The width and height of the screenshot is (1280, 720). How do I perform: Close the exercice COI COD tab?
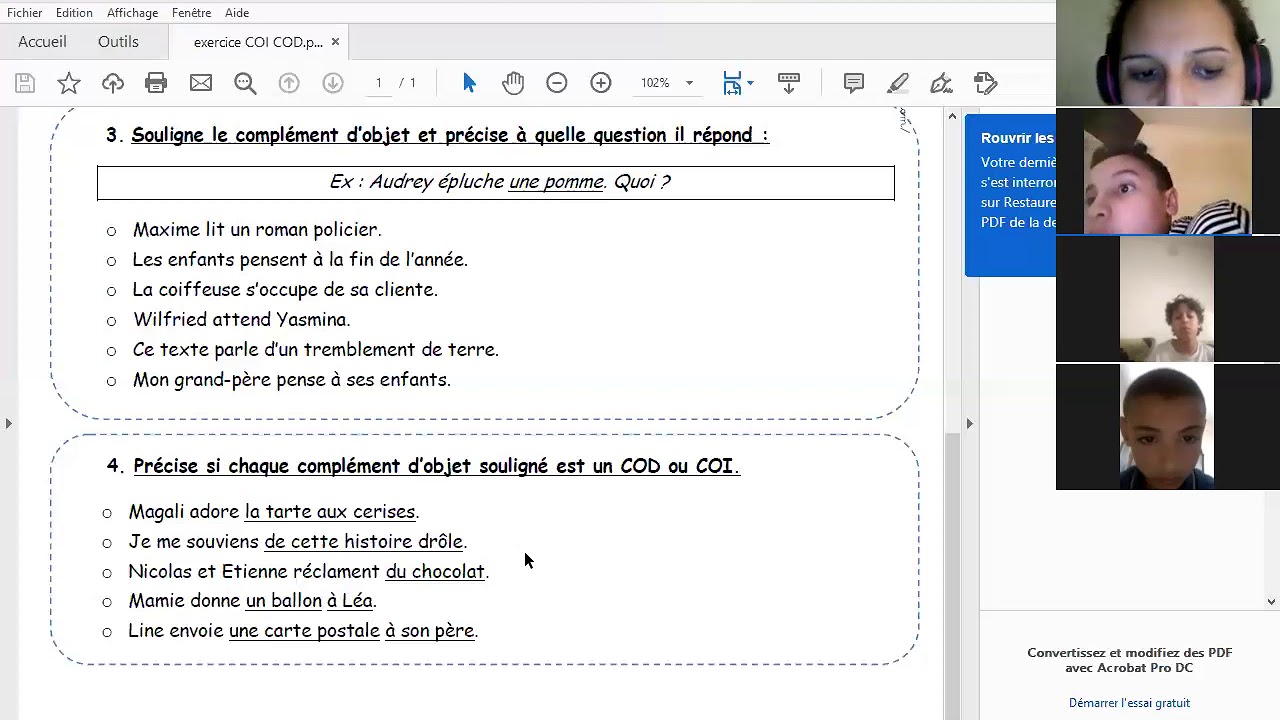[335, 42]
